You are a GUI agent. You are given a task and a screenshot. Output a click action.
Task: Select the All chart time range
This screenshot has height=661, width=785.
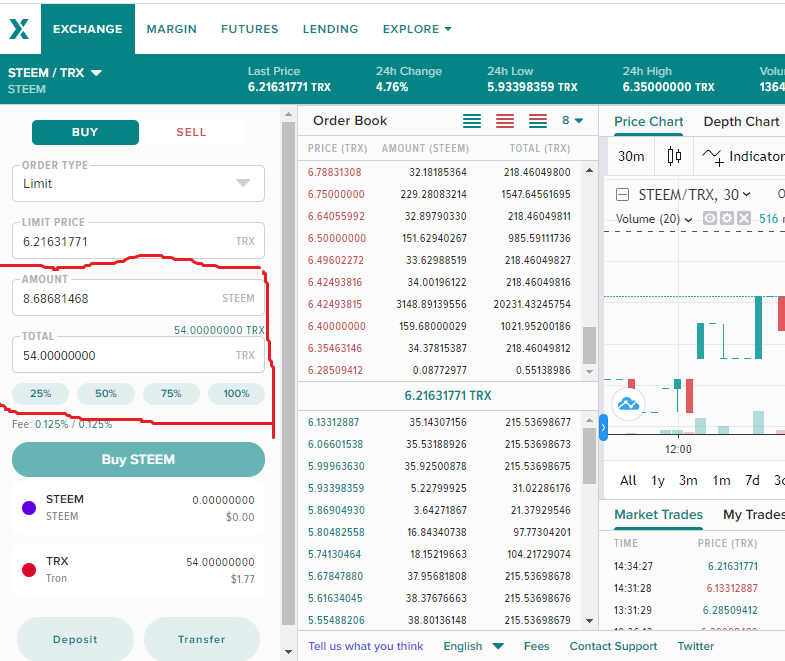point(628,480)
